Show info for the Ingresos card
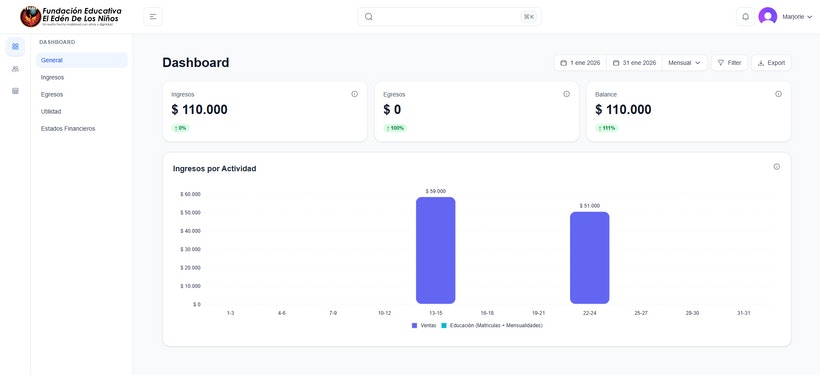 (x=355, y=94)
